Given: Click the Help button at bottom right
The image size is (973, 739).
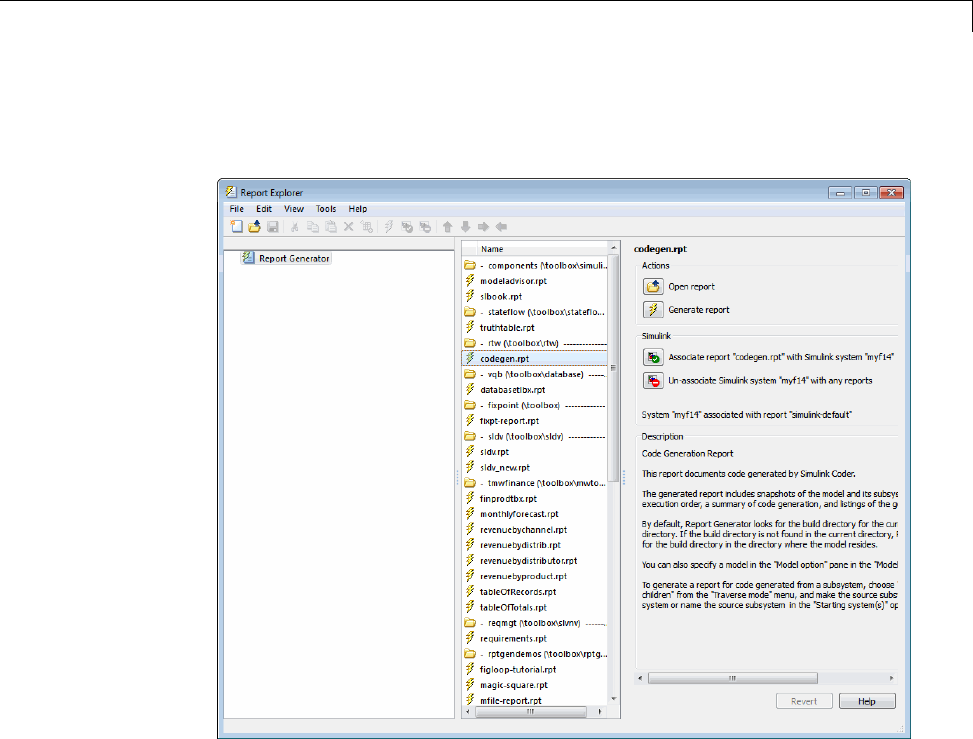Looking at the screenshot, I should pos(867,701).
